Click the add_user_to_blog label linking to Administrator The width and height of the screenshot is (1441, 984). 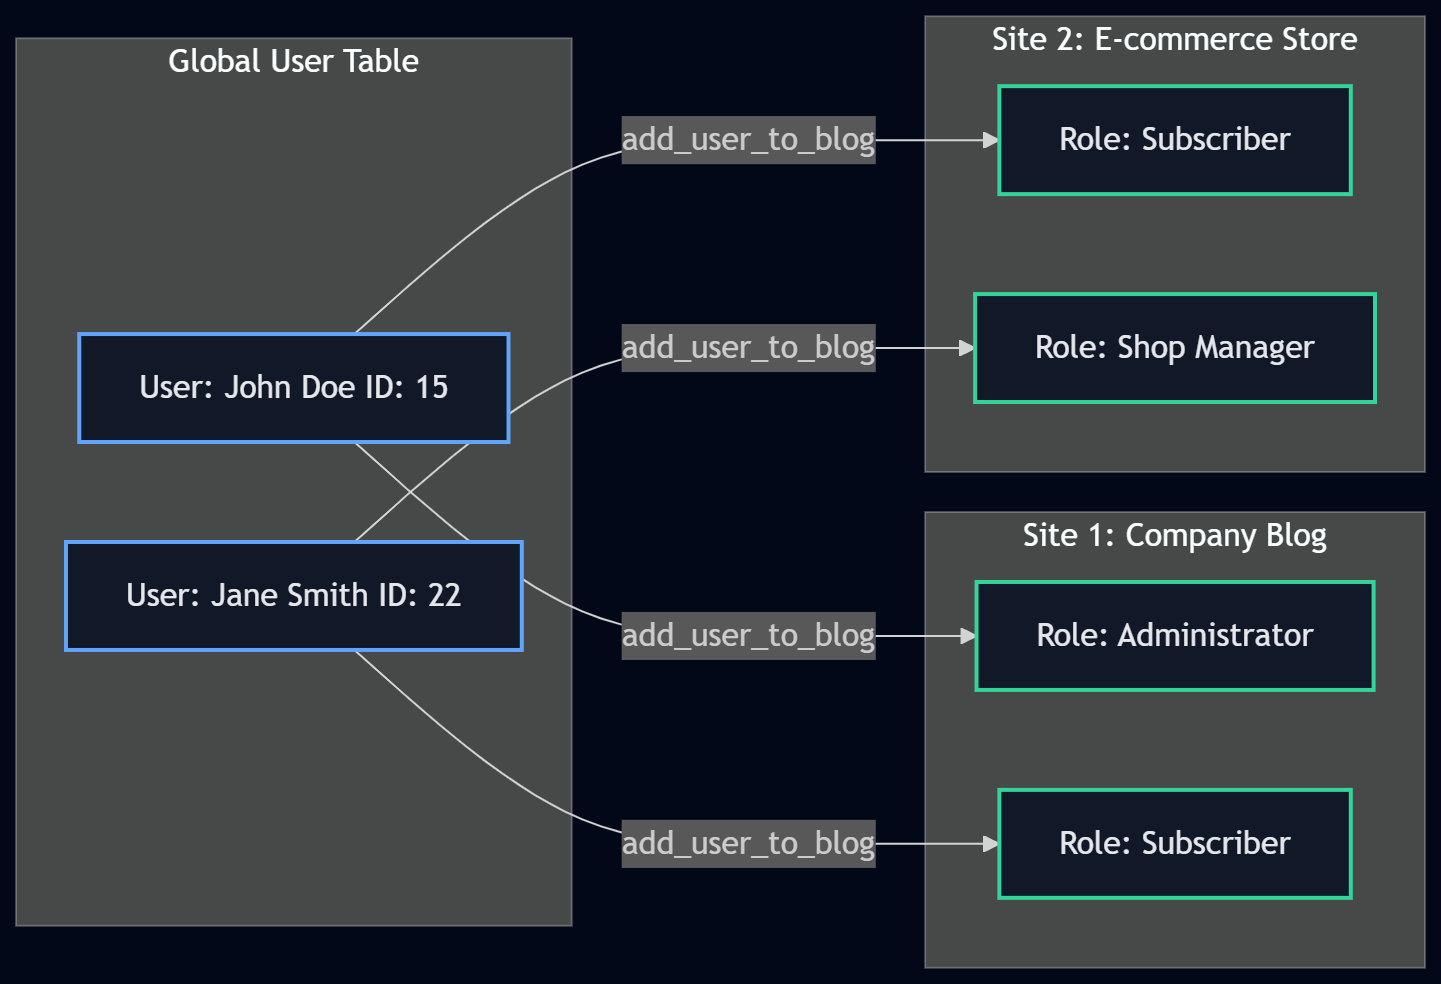748,634
